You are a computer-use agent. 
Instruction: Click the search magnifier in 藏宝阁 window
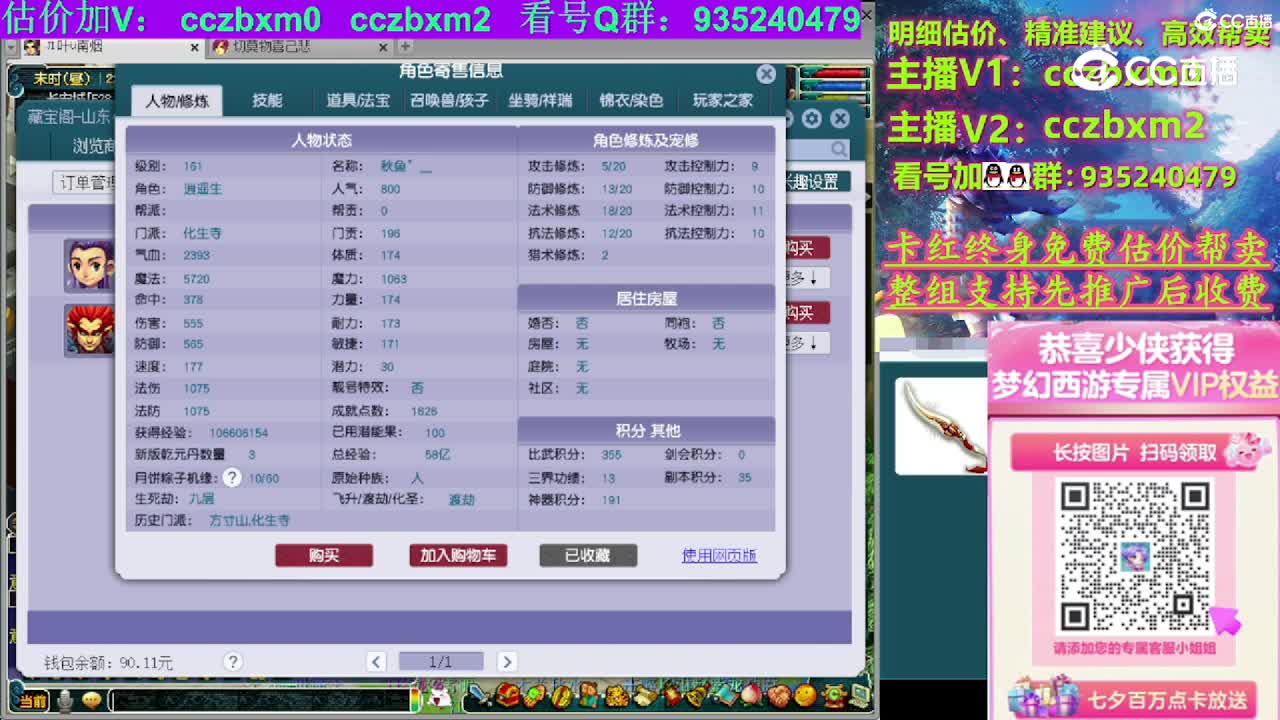(x=838, y=150)
